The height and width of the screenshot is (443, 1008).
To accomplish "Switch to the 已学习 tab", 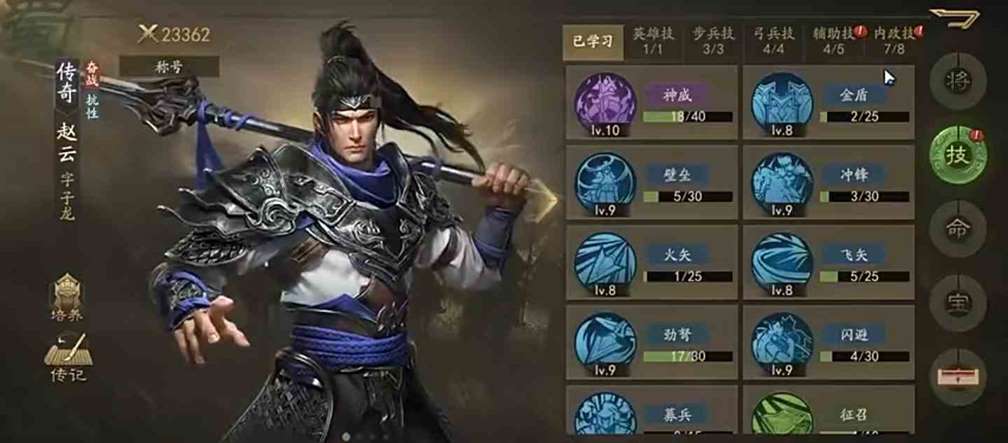I will [x=593, y=43].
